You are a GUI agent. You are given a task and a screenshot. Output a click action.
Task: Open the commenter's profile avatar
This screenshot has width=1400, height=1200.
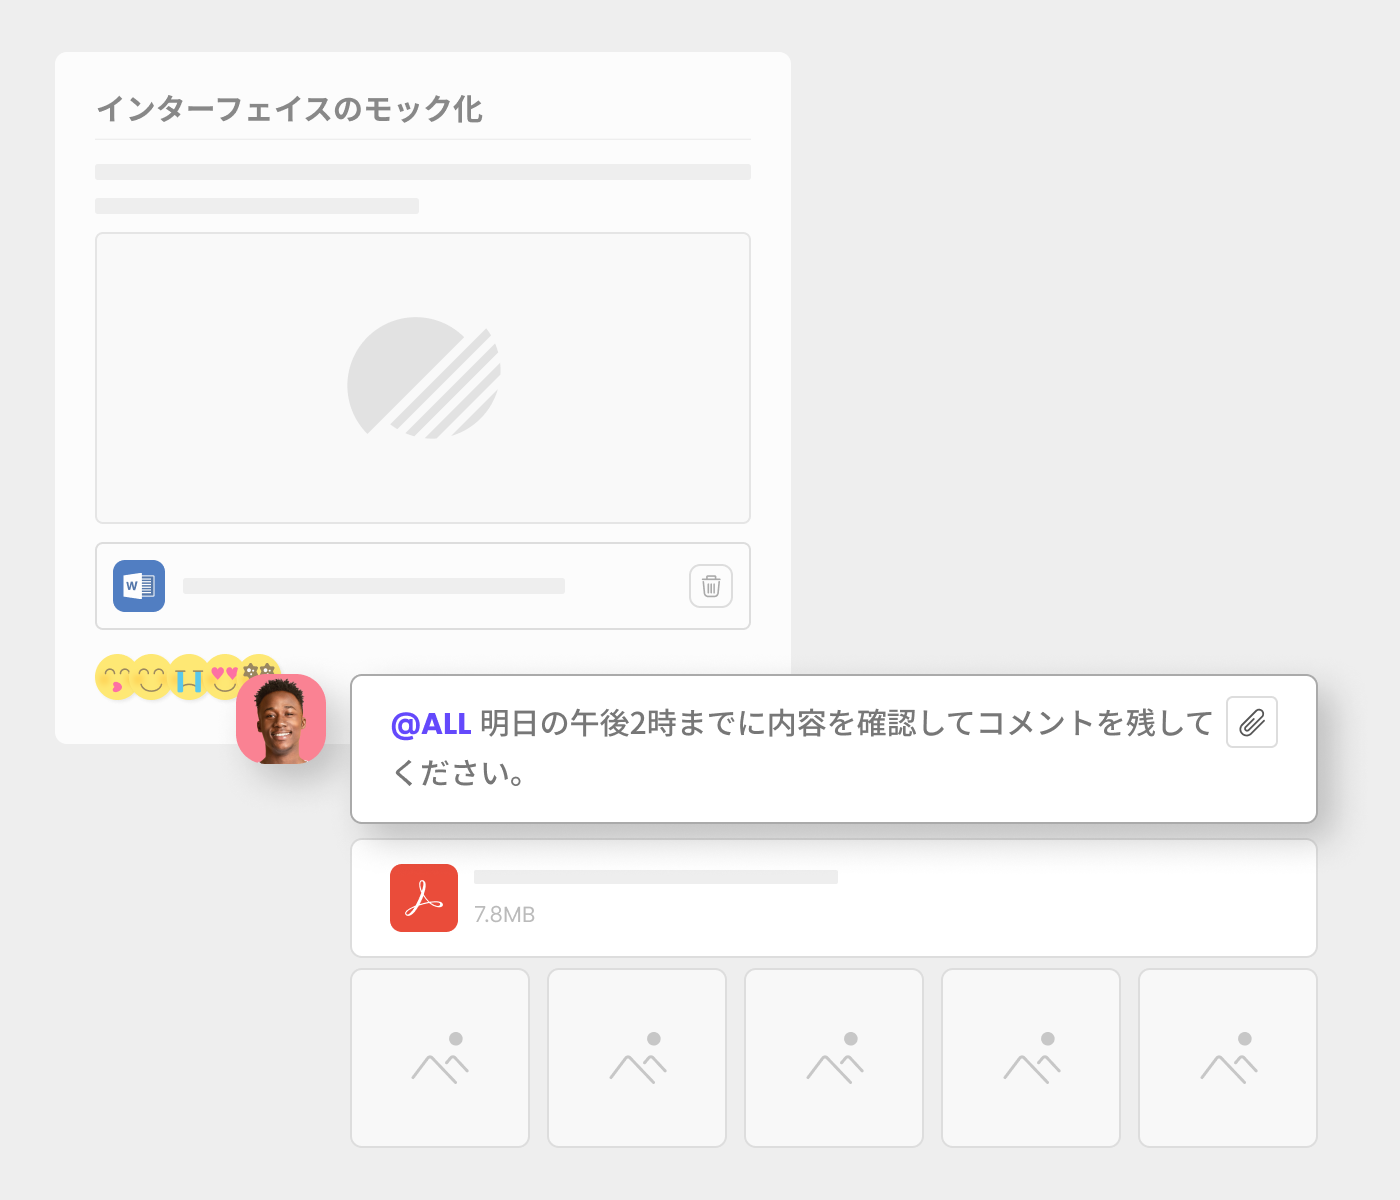click(x=281, y=719)
